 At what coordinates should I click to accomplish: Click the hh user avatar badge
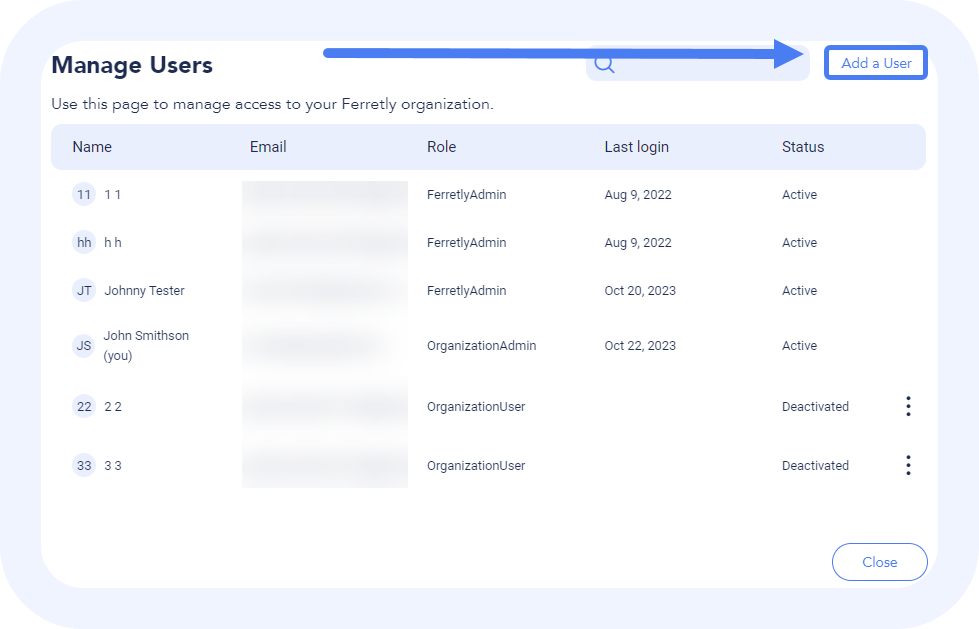point(84,243)
